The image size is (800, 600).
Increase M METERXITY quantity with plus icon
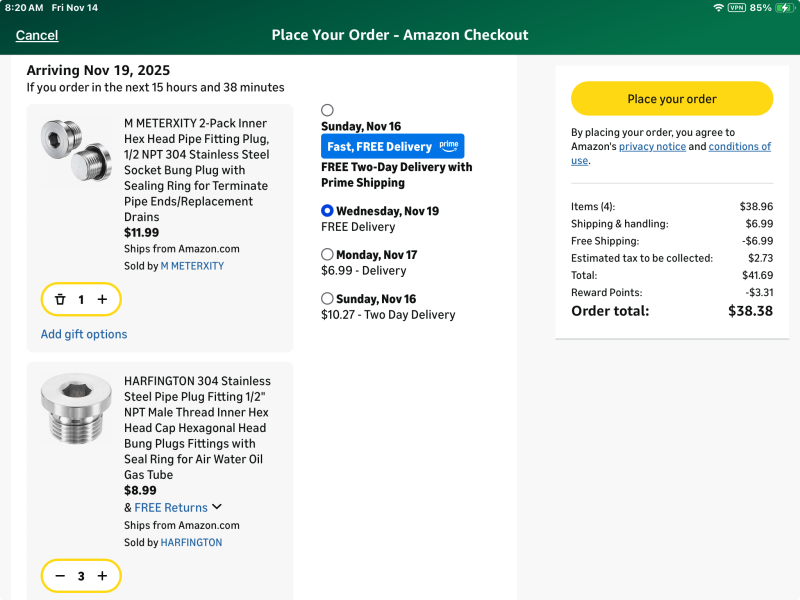102,299
